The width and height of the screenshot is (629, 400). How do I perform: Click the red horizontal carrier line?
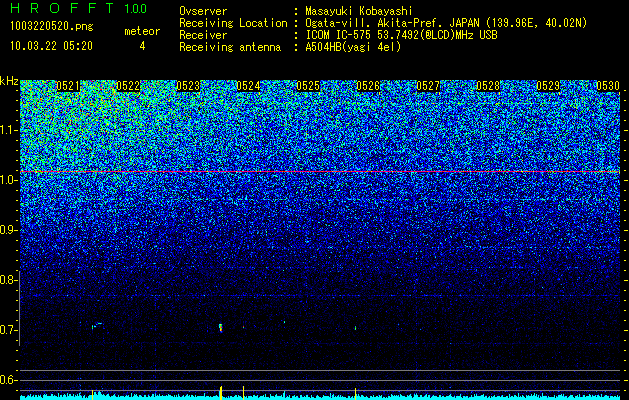point(320,172)
